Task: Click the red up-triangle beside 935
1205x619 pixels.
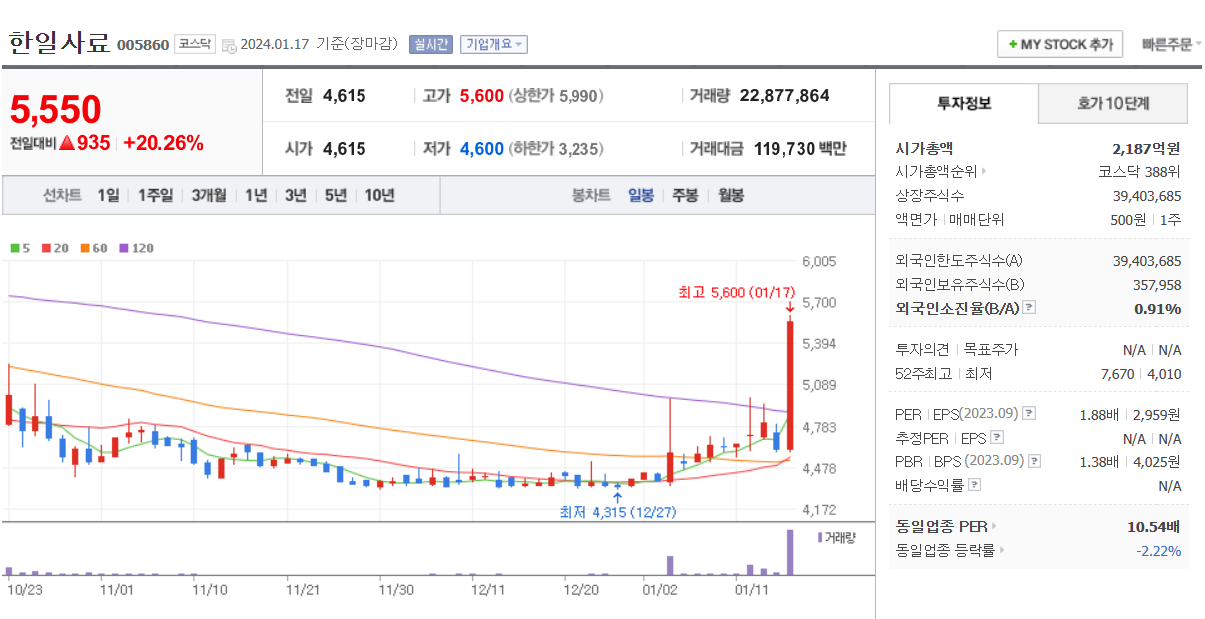Action: (x=67, y=143)
